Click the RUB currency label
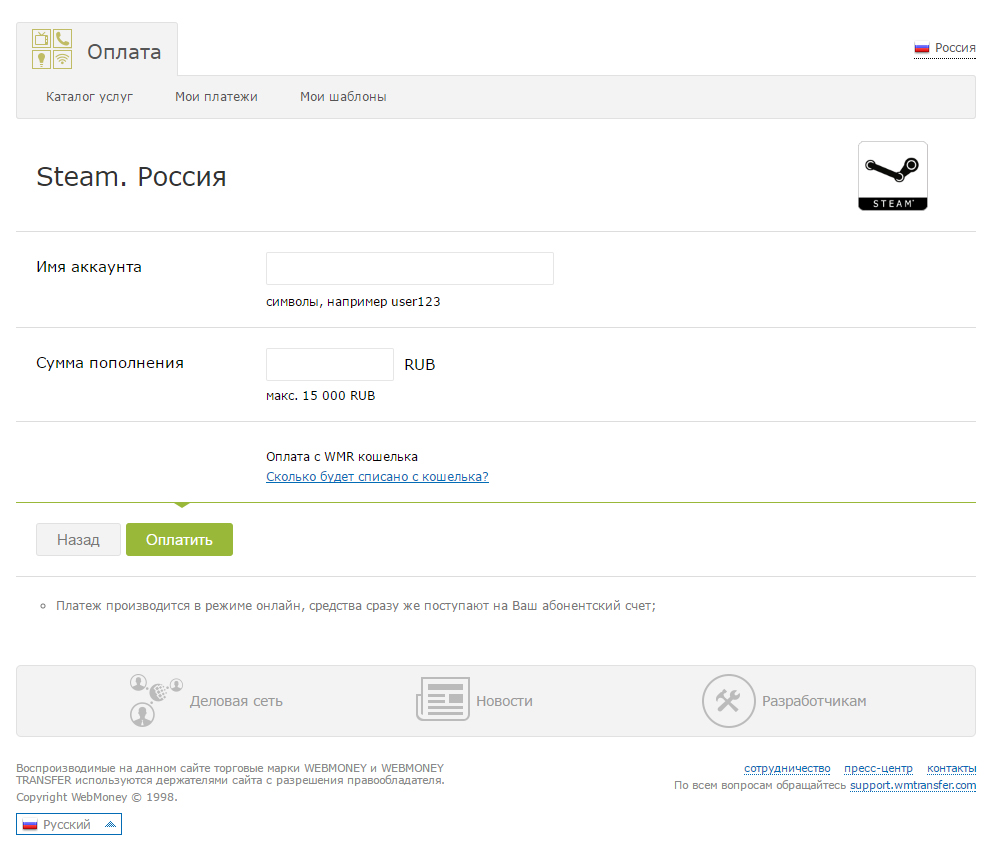 tap(420, 365)
